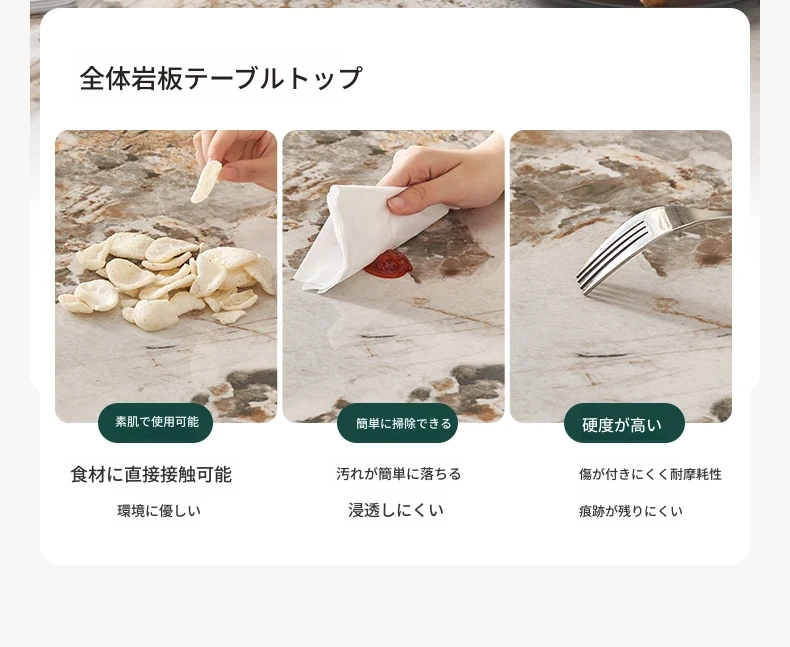Screen dimensions: 790x647
Task: Click the 浸透しにくい text
Action: (396, 510)
